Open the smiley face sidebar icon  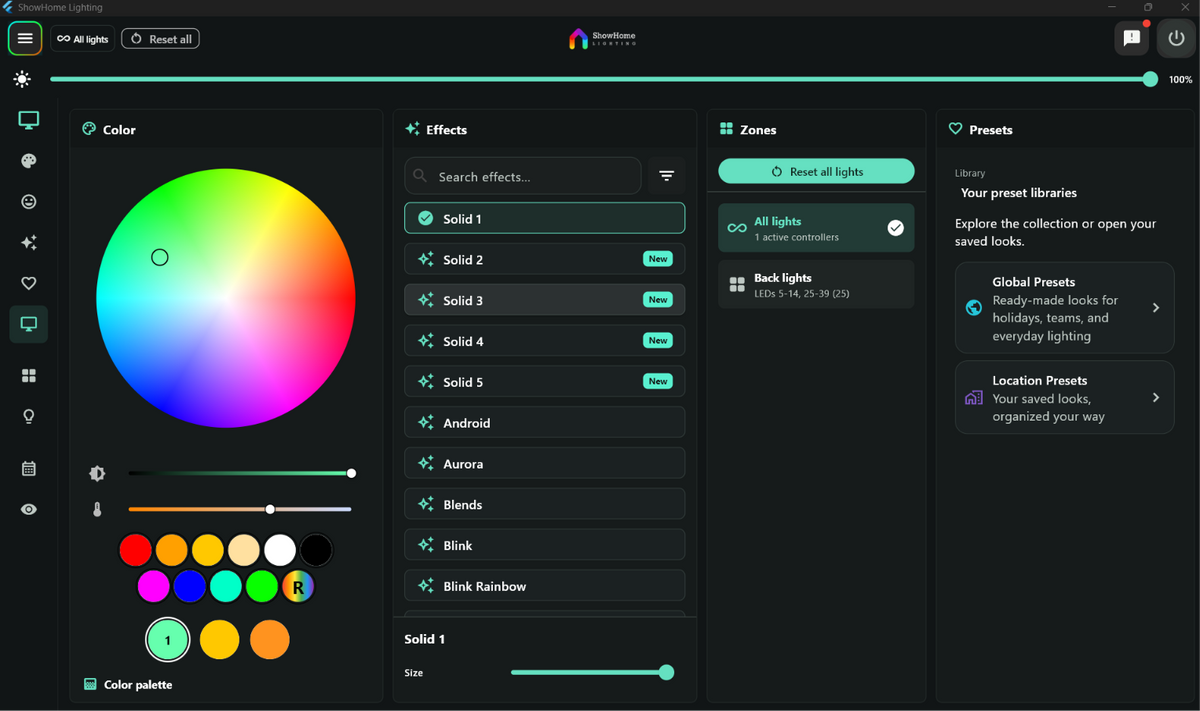tap(29, 202)
